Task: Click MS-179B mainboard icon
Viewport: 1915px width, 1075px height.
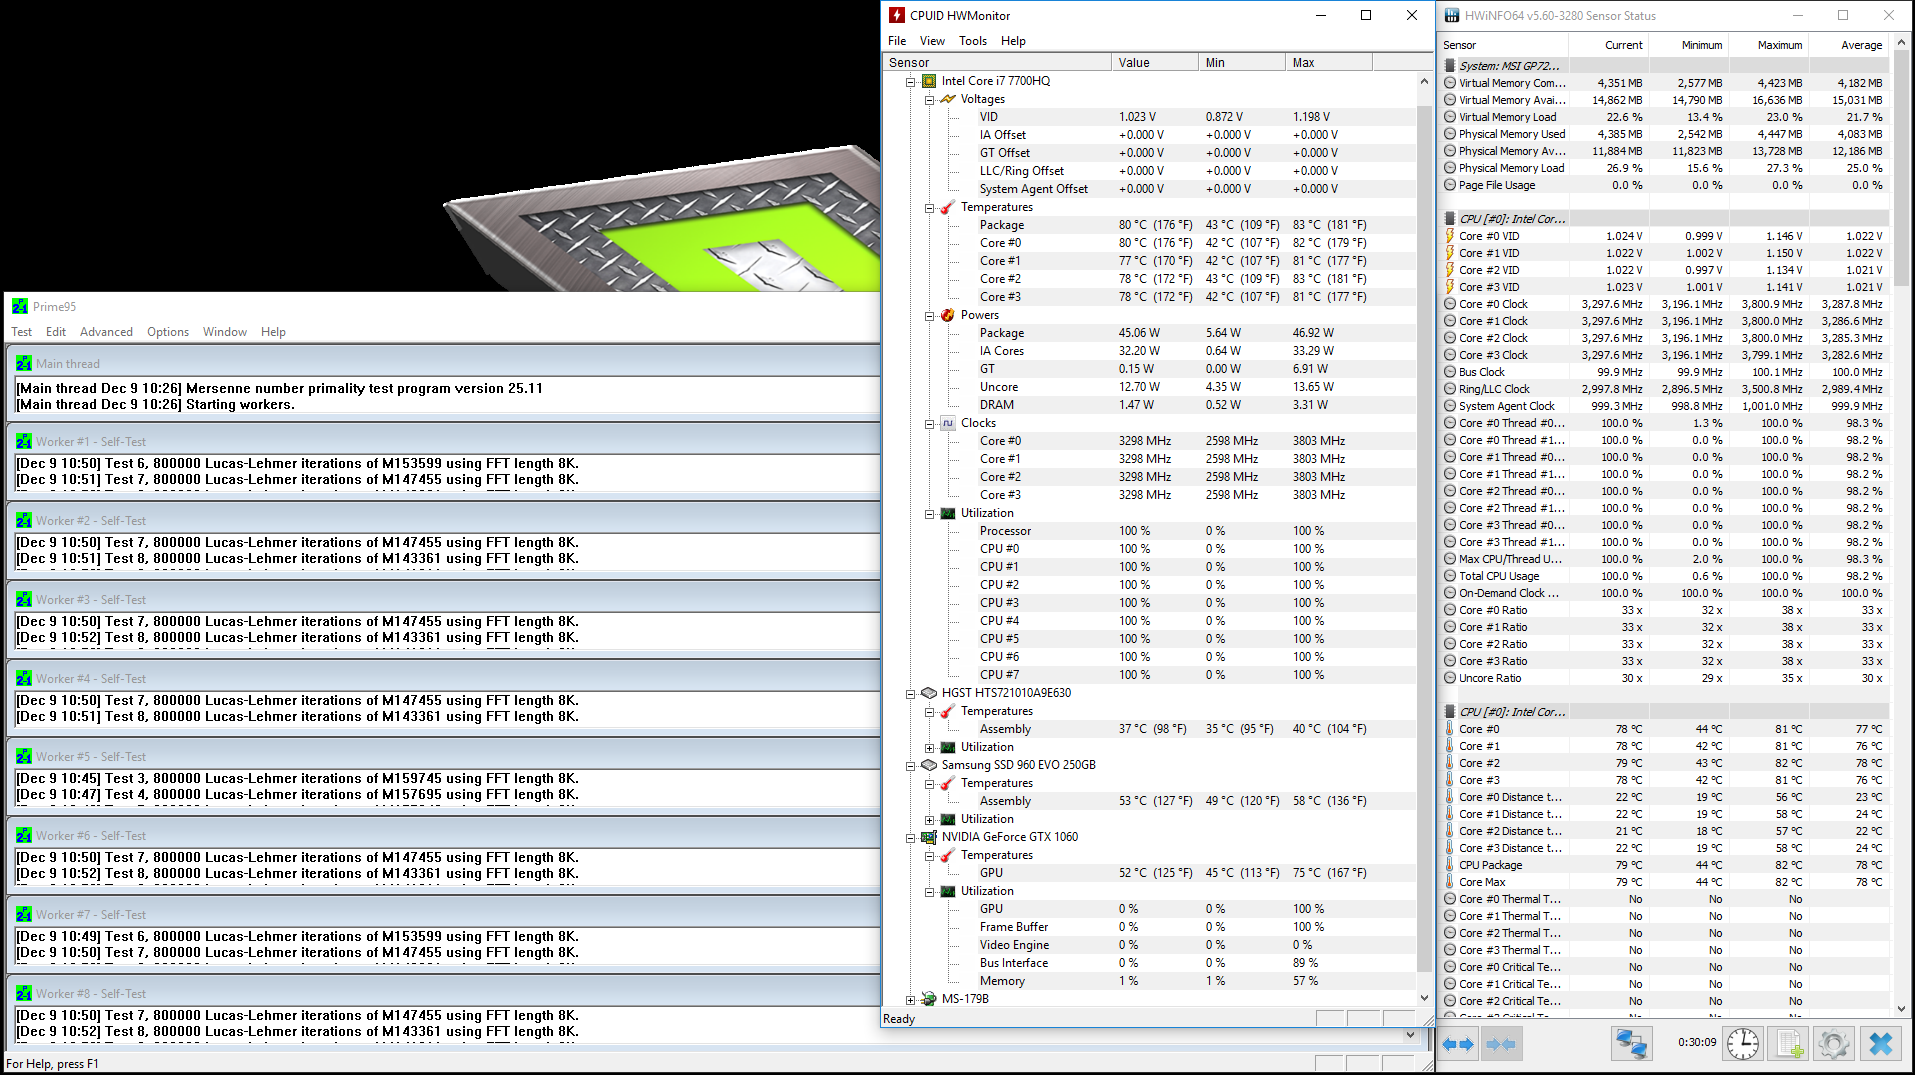Action: 929,999
